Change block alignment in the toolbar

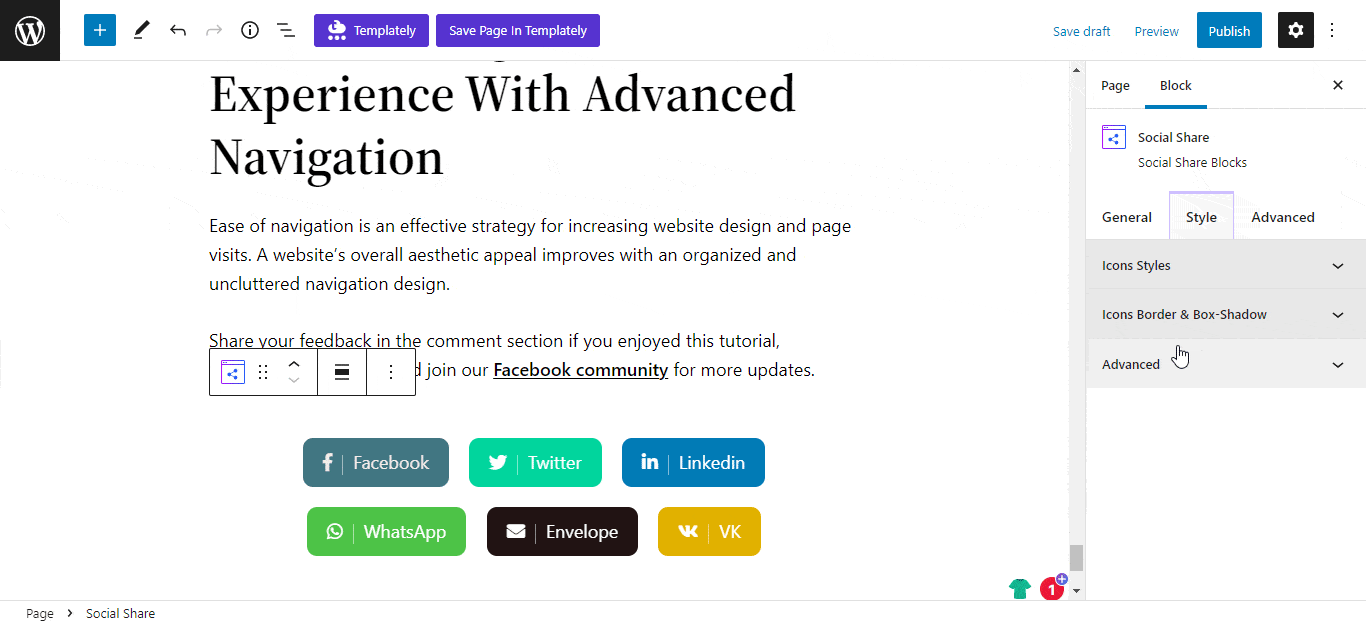click(x=342, y=372)
